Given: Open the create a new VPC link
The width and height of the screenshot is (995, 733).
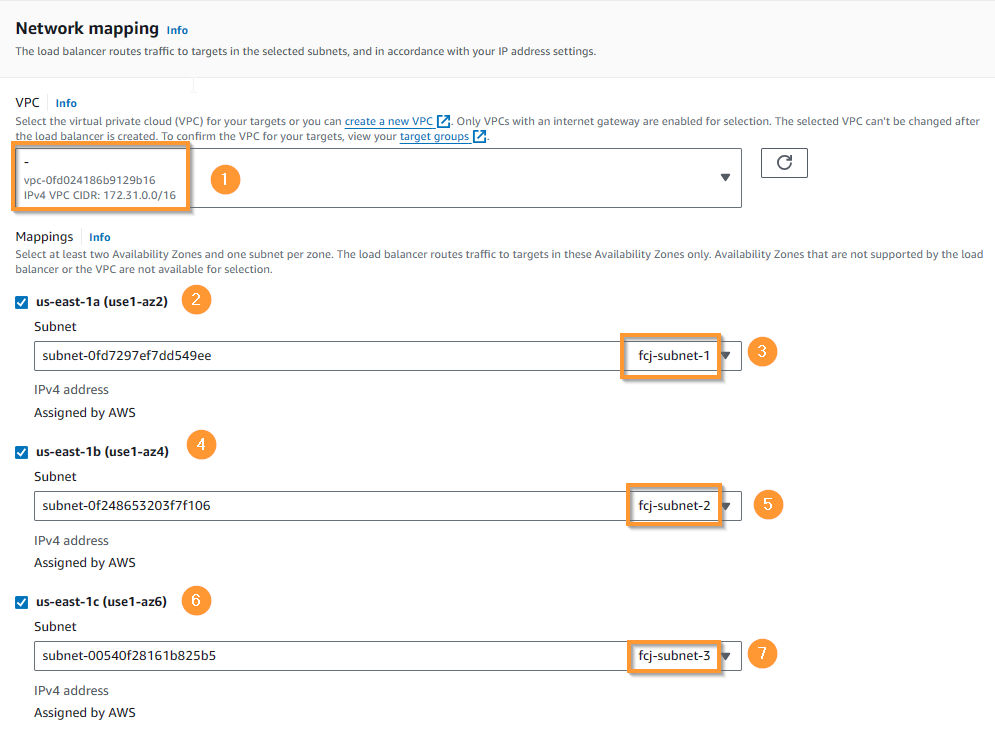Looking at the screenshot, I should tap(388, 121).
